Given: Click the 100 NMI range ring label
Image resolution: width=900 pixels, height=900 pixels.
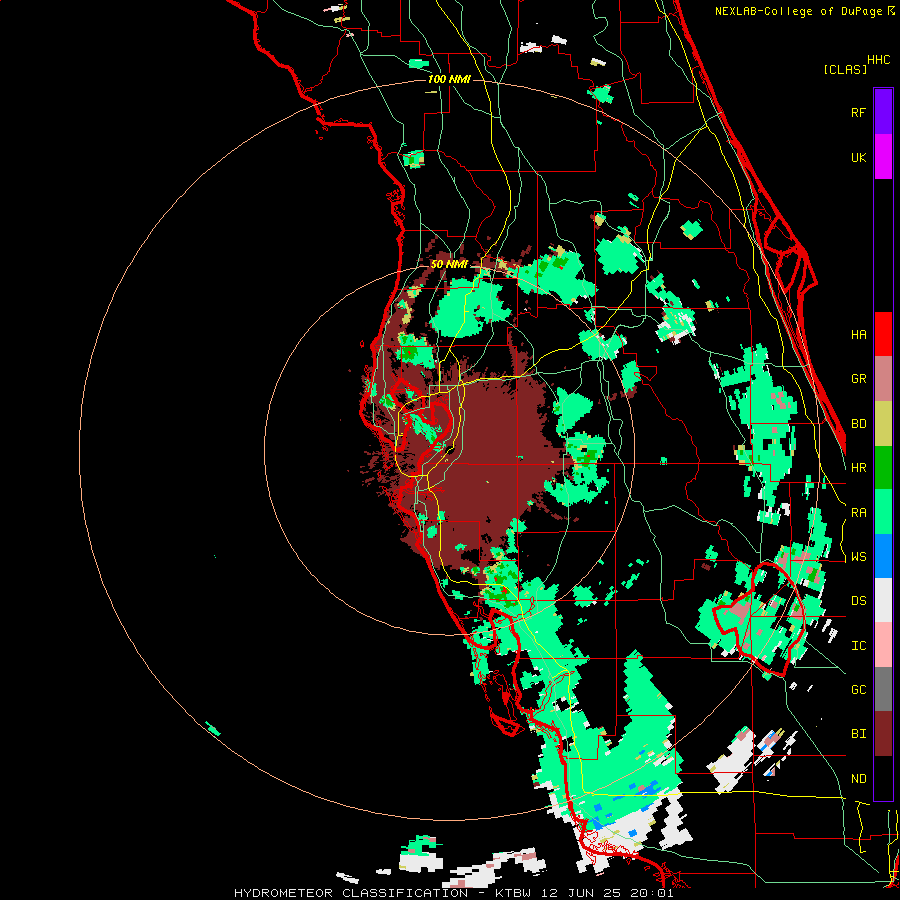Looking at the screenshot, I should [x=449, y=79].
